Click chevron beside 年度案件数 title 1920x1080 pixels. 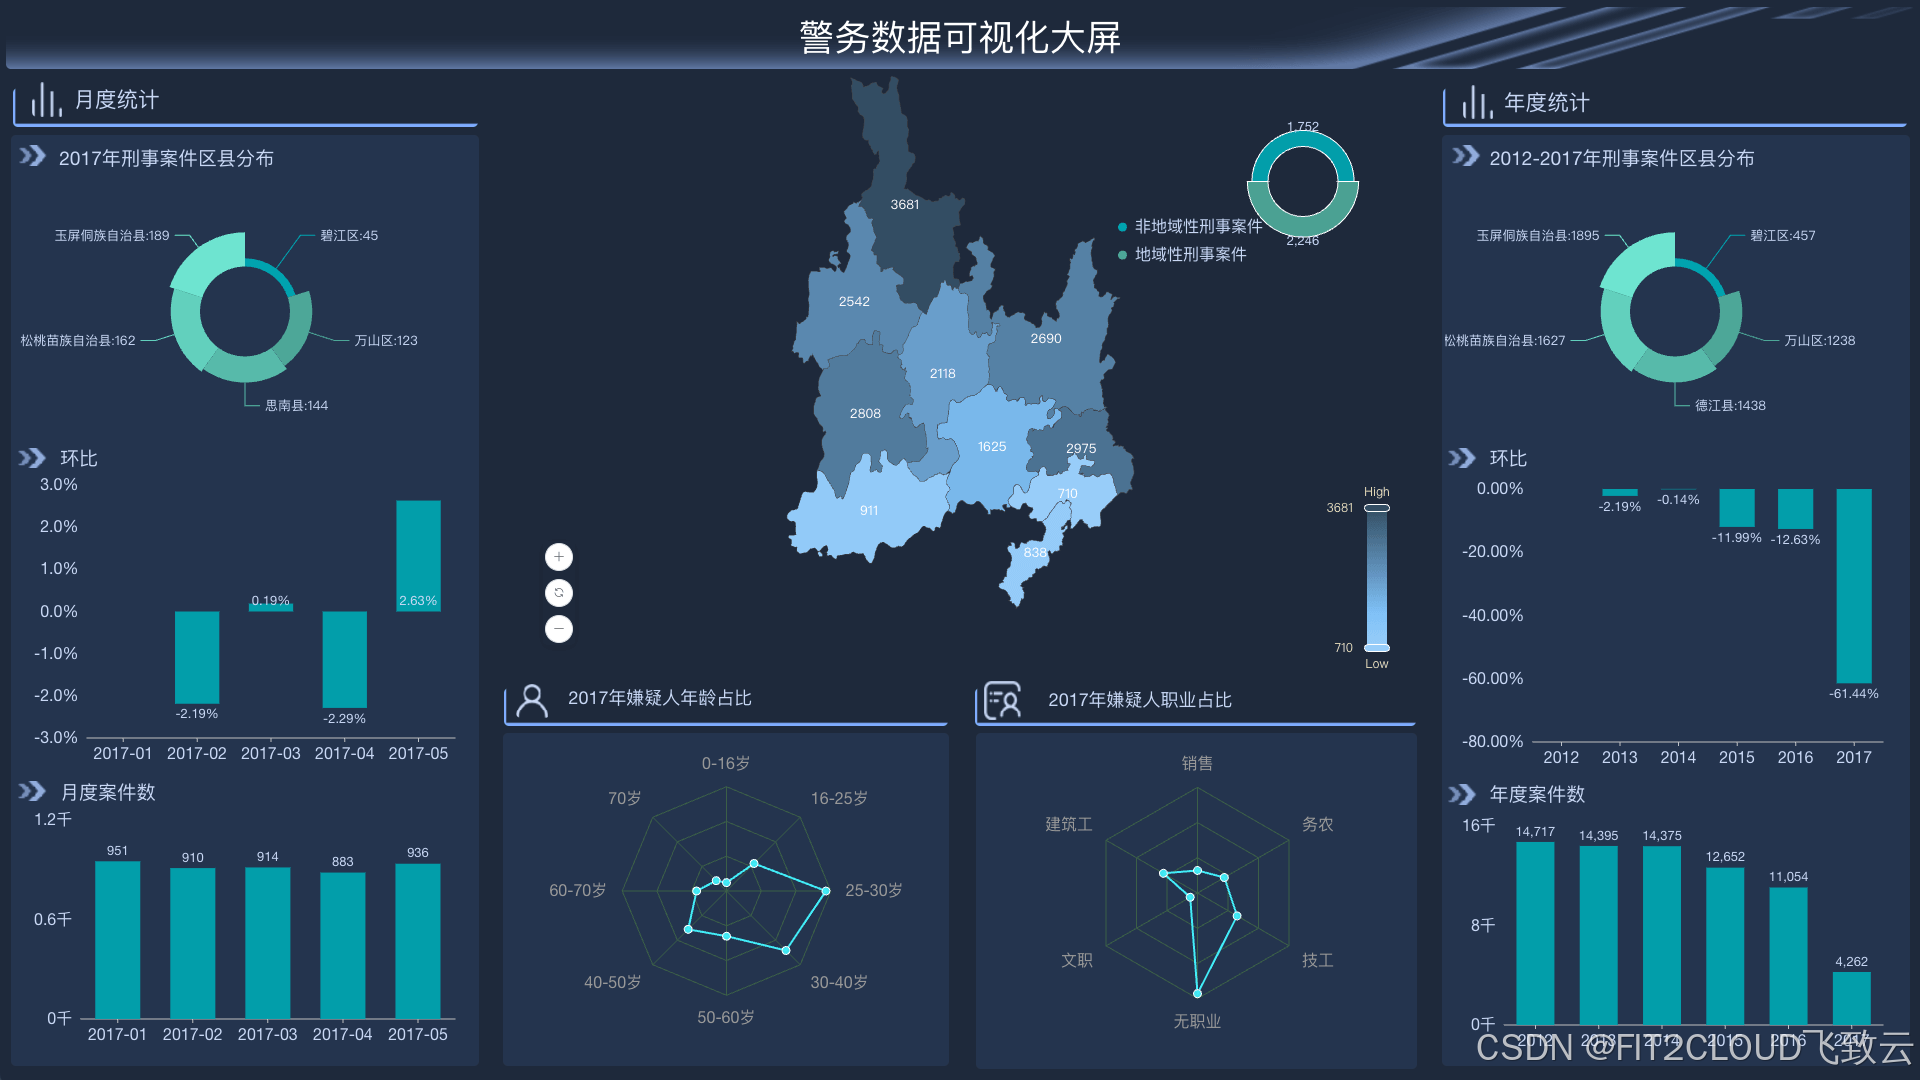tap(1462, 794)
